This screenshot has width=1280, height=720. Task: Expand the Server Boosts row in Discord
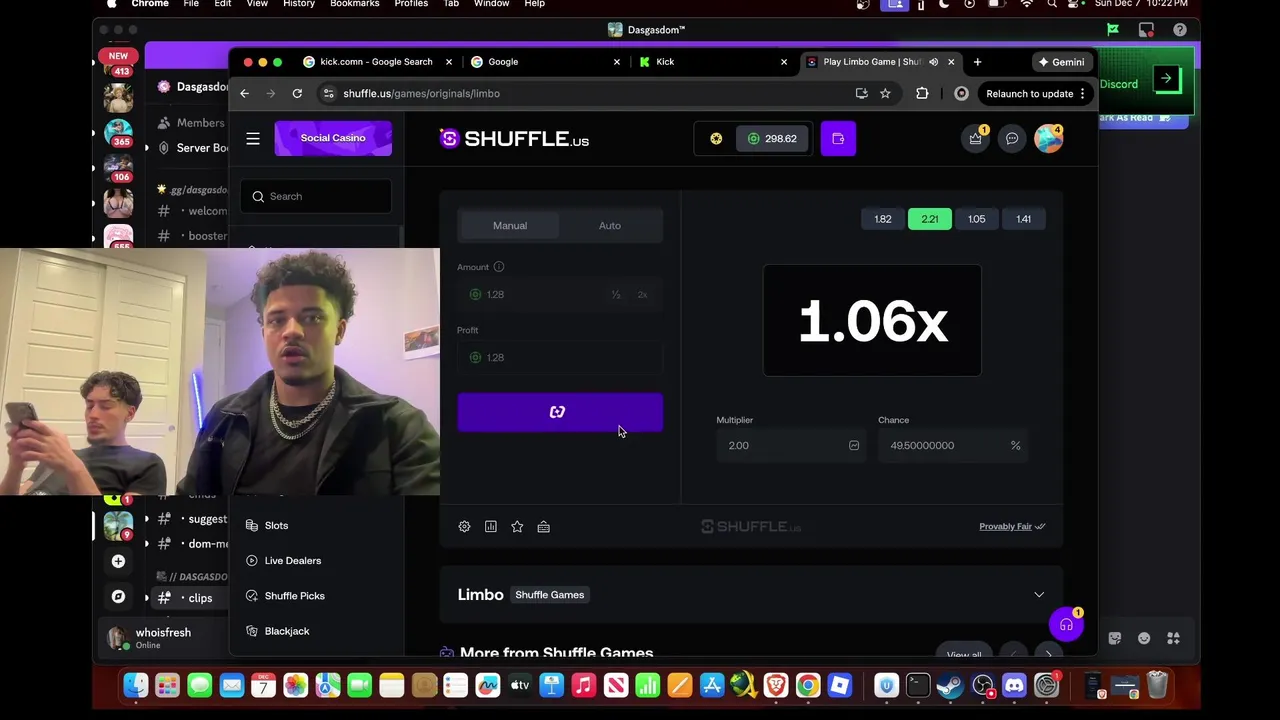[x=195, y=148]
